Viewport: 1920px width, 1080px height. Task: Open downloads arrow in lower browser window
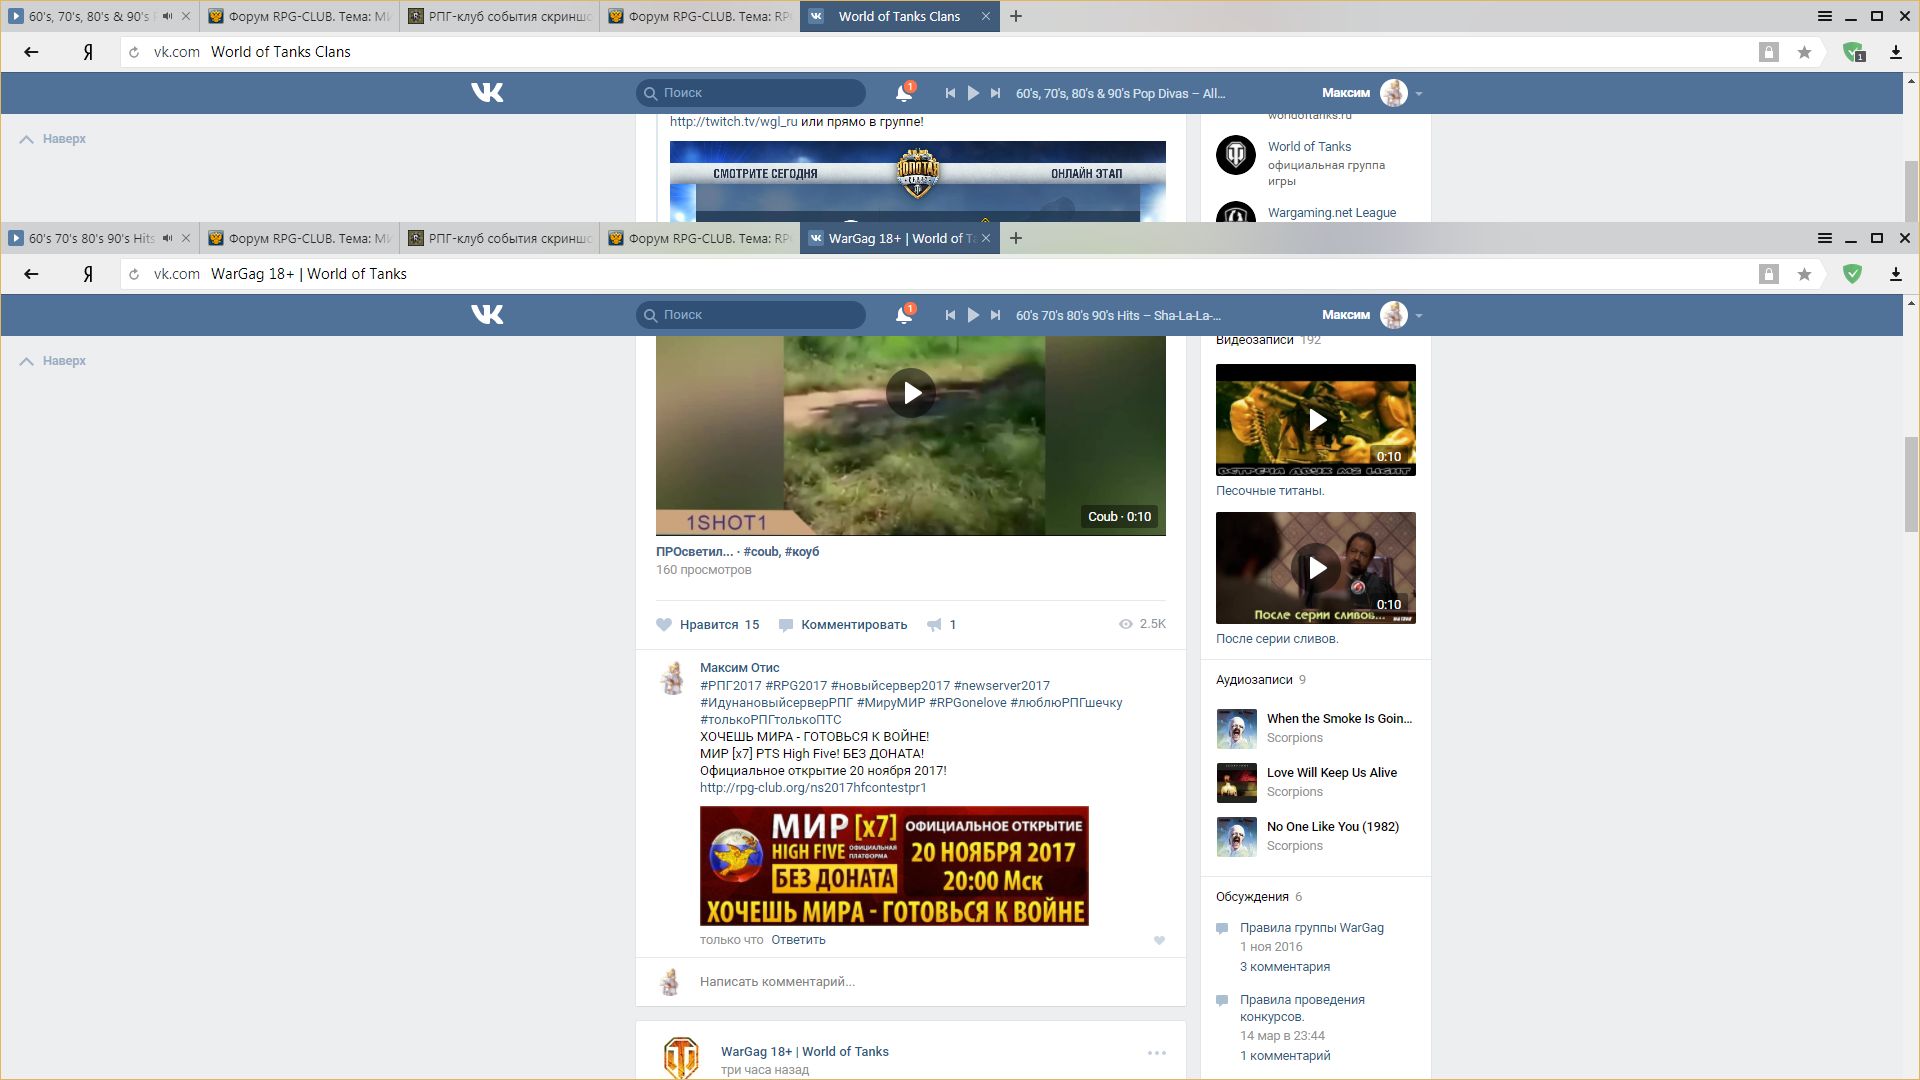pos(1895,274)
